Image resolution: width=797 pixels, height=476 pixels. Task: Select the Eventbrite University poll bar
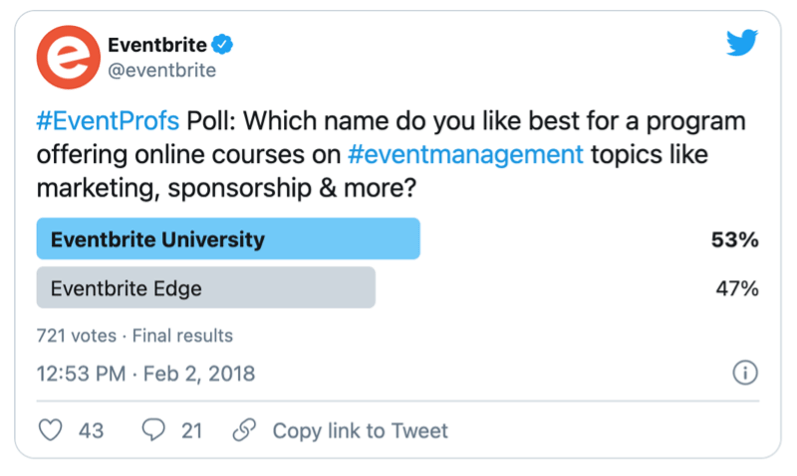[228, 240]
